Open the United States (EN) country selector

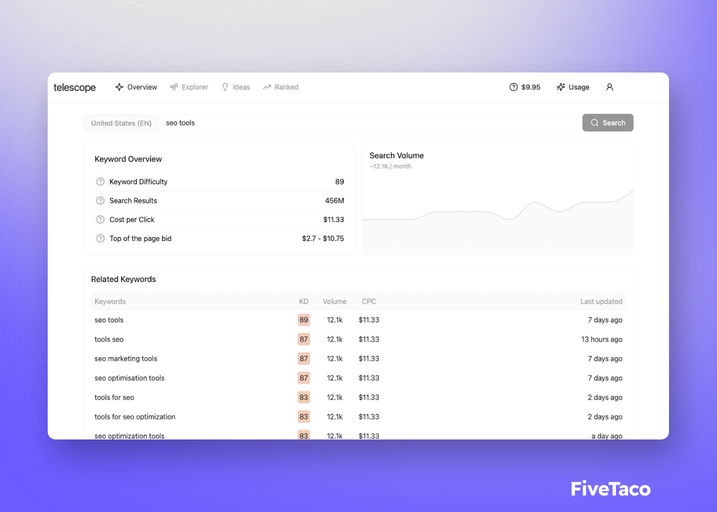click(121, 123)
